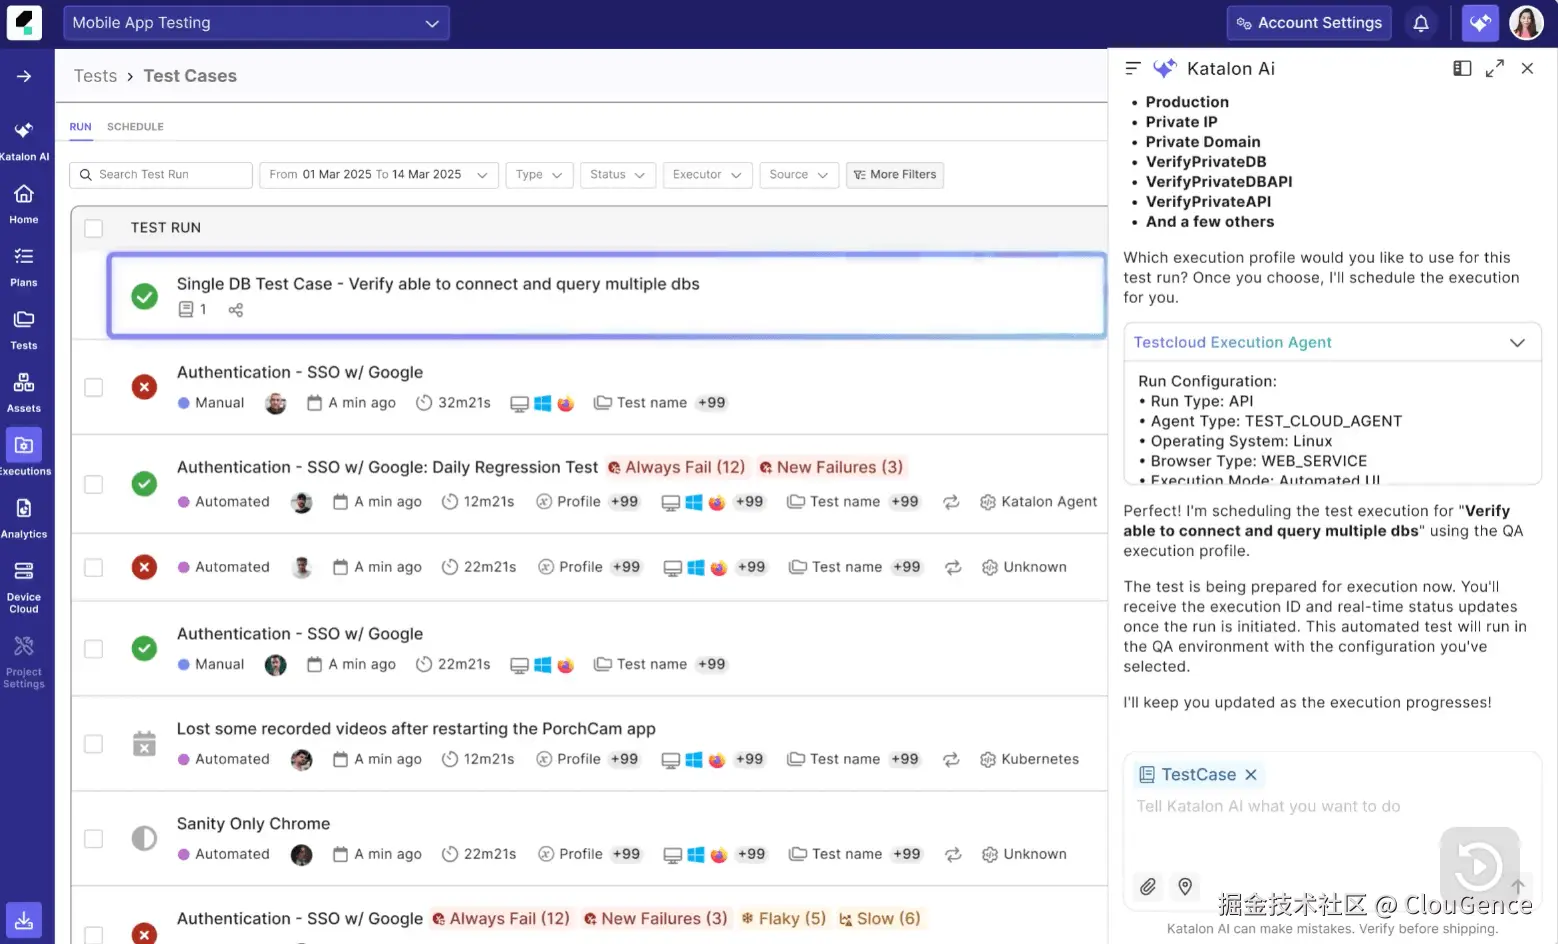Switch to the SCHEDULE tab
The width and height of the screenshot is (1558, 944).
click(135, 127)
